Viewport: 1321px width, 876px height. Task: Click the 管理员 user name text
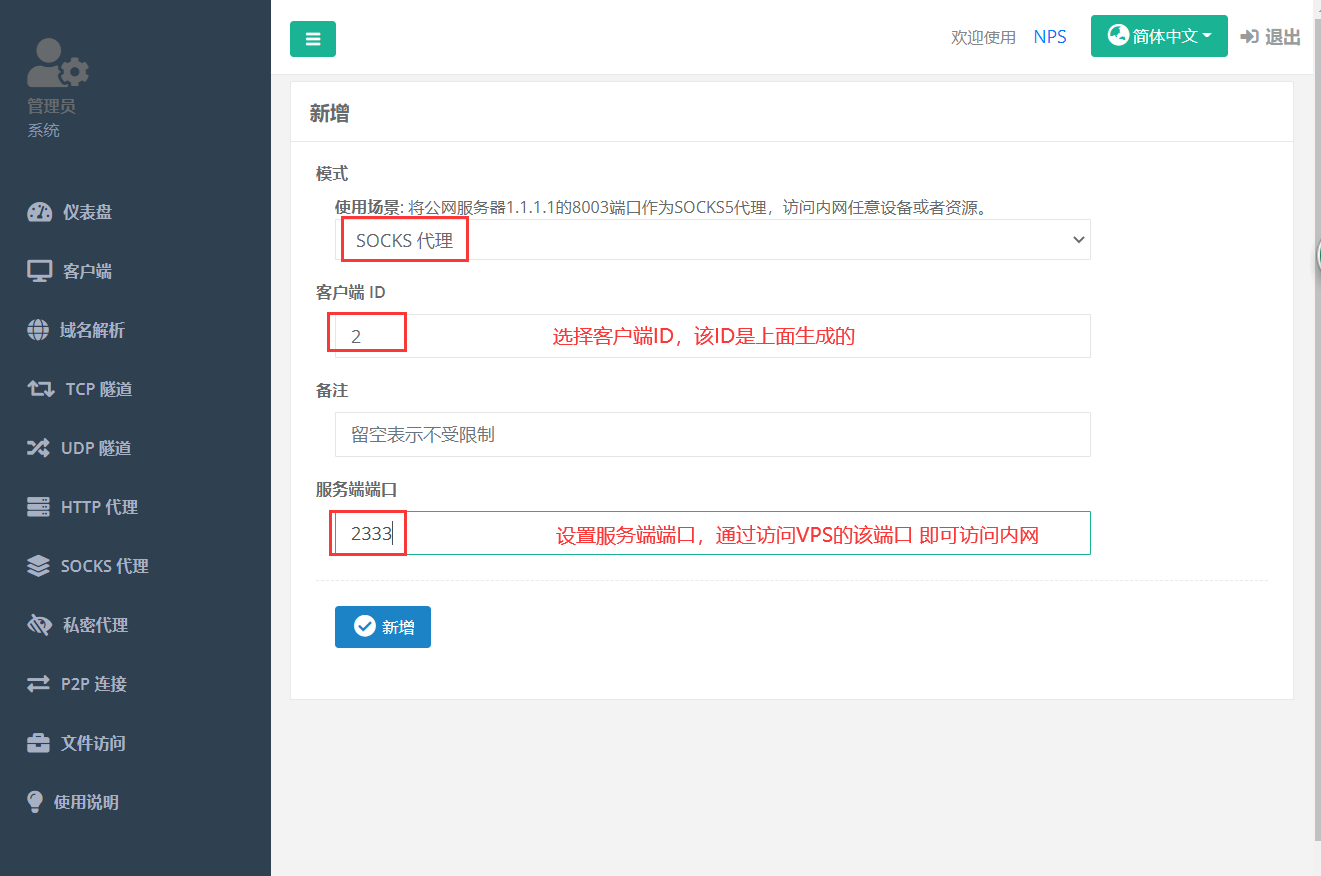point(51,106)
